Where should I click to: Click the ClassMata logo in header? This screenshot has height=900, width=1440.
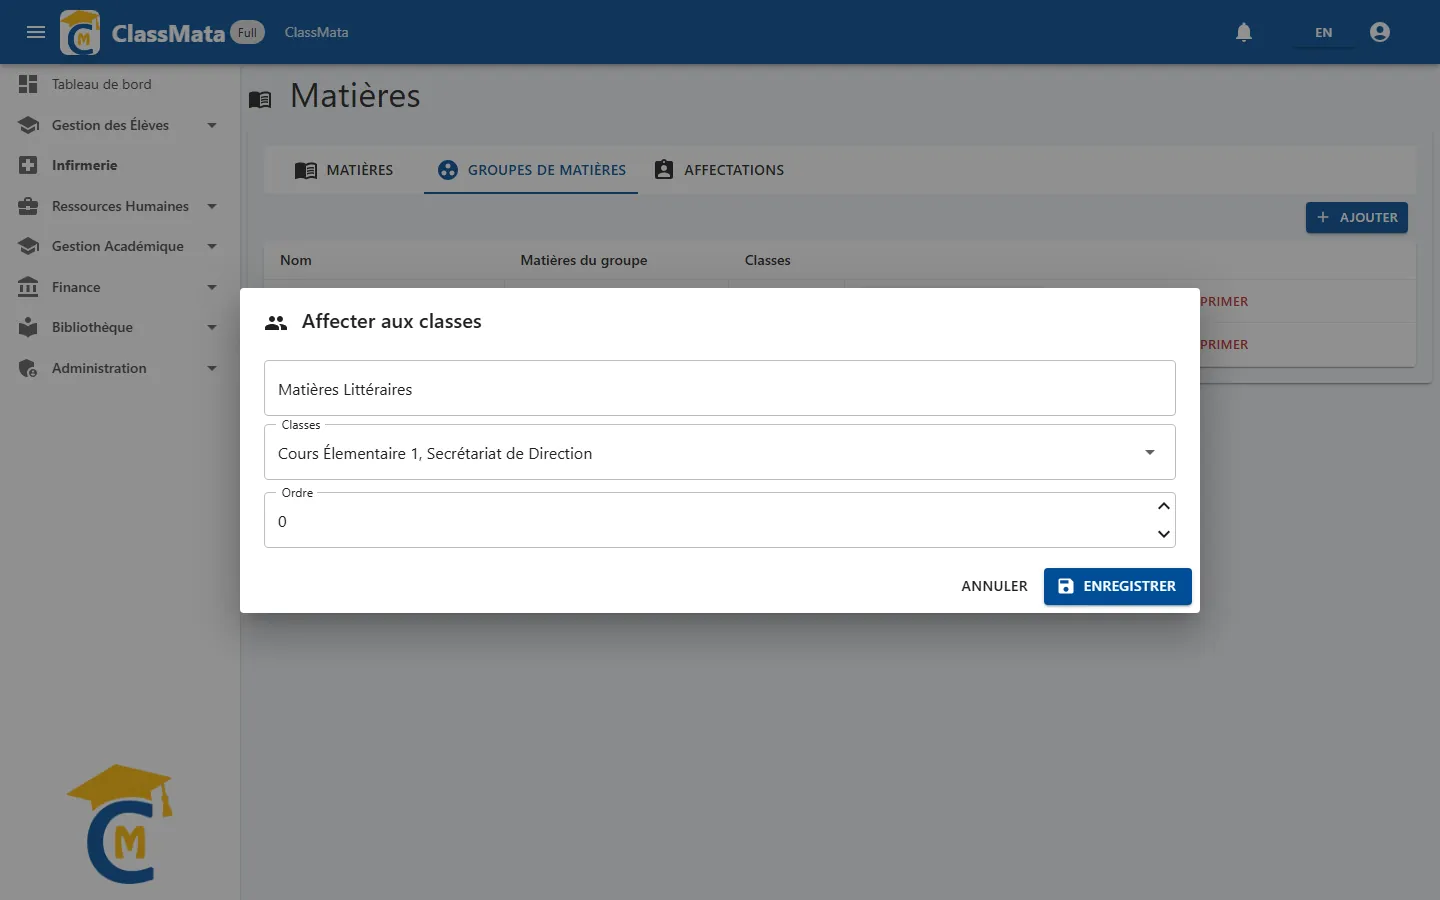[x=80, y=32]
